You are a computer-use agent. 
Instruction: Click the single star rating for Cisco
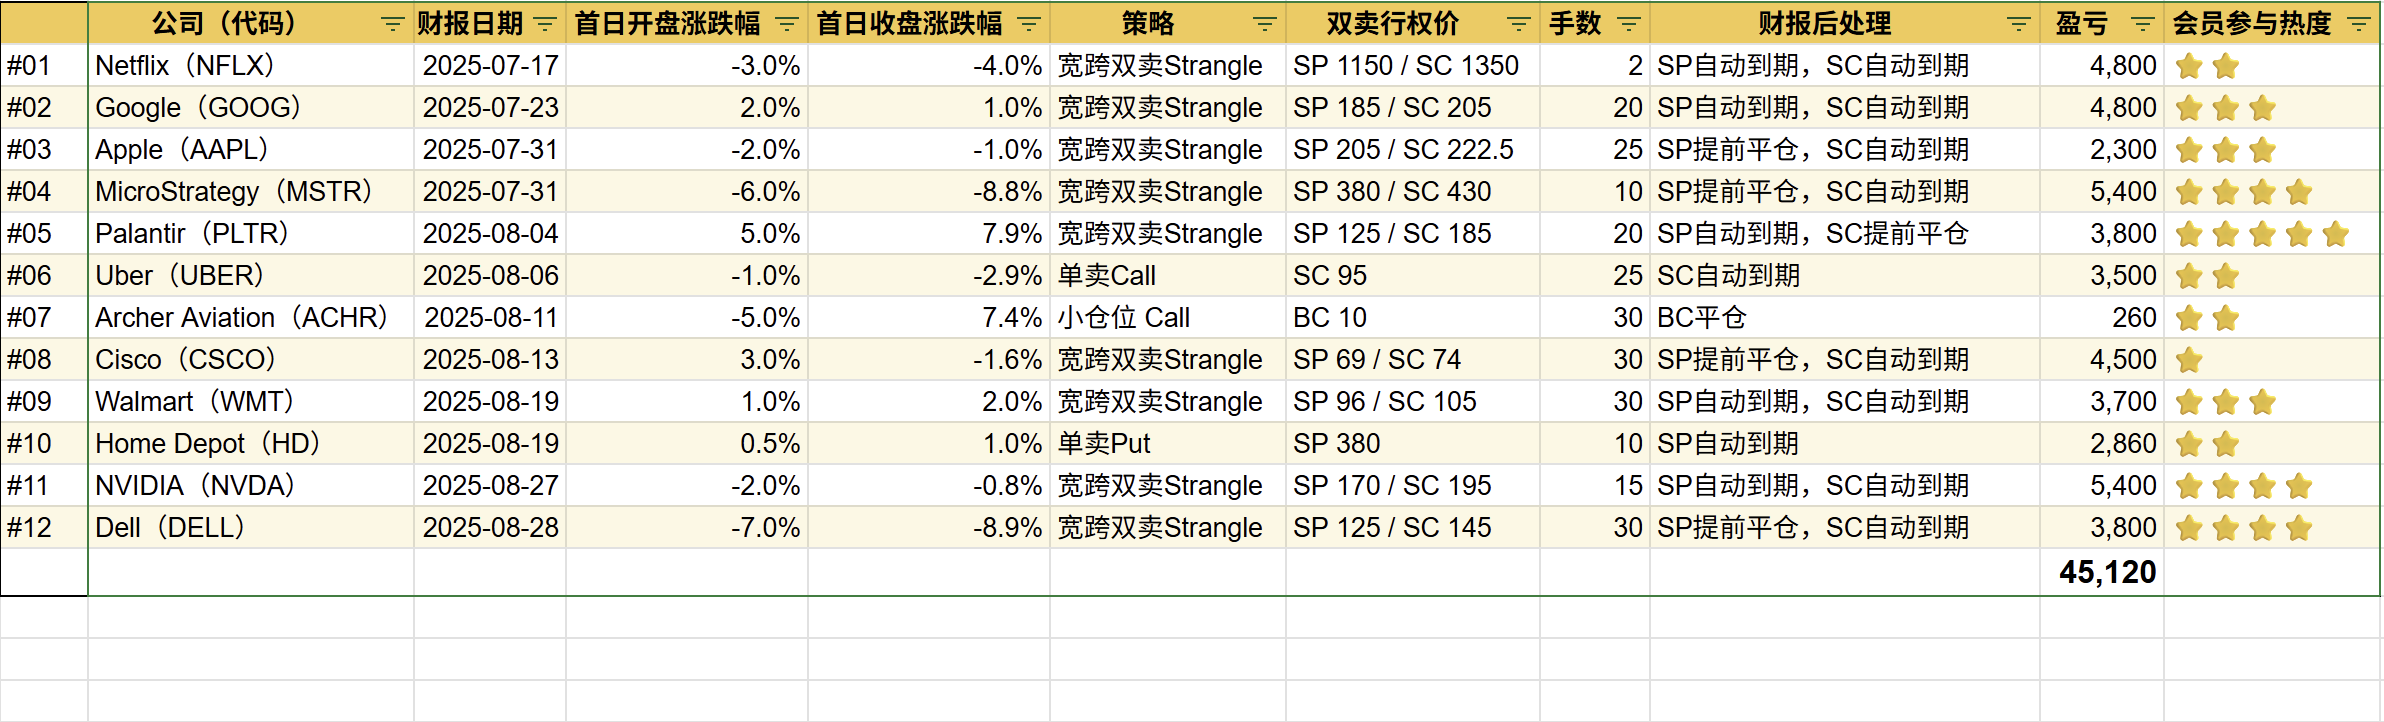coord(2189,360)
